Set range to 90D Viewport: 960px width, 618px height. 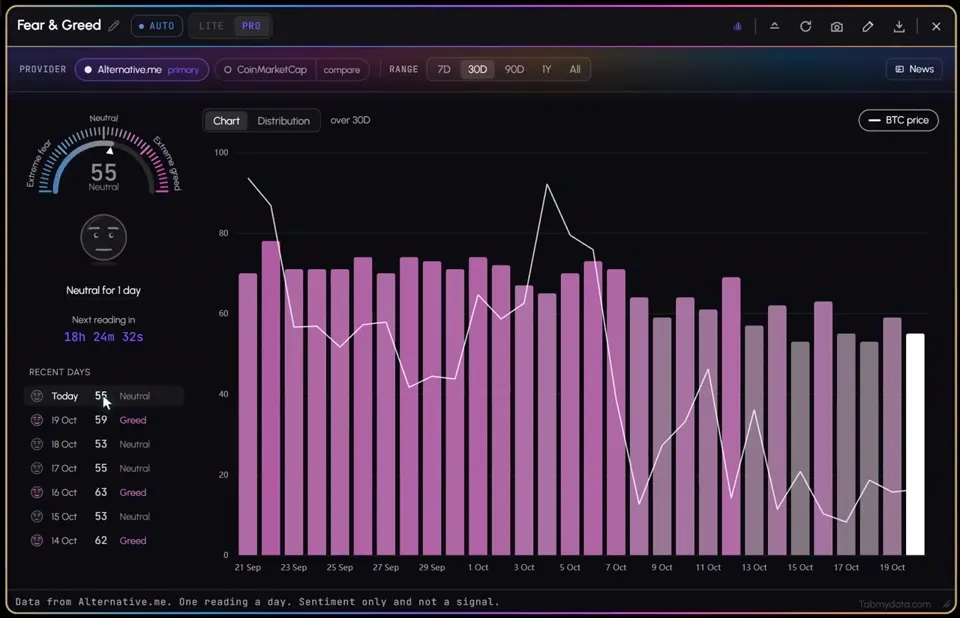(x=514, y=69)
